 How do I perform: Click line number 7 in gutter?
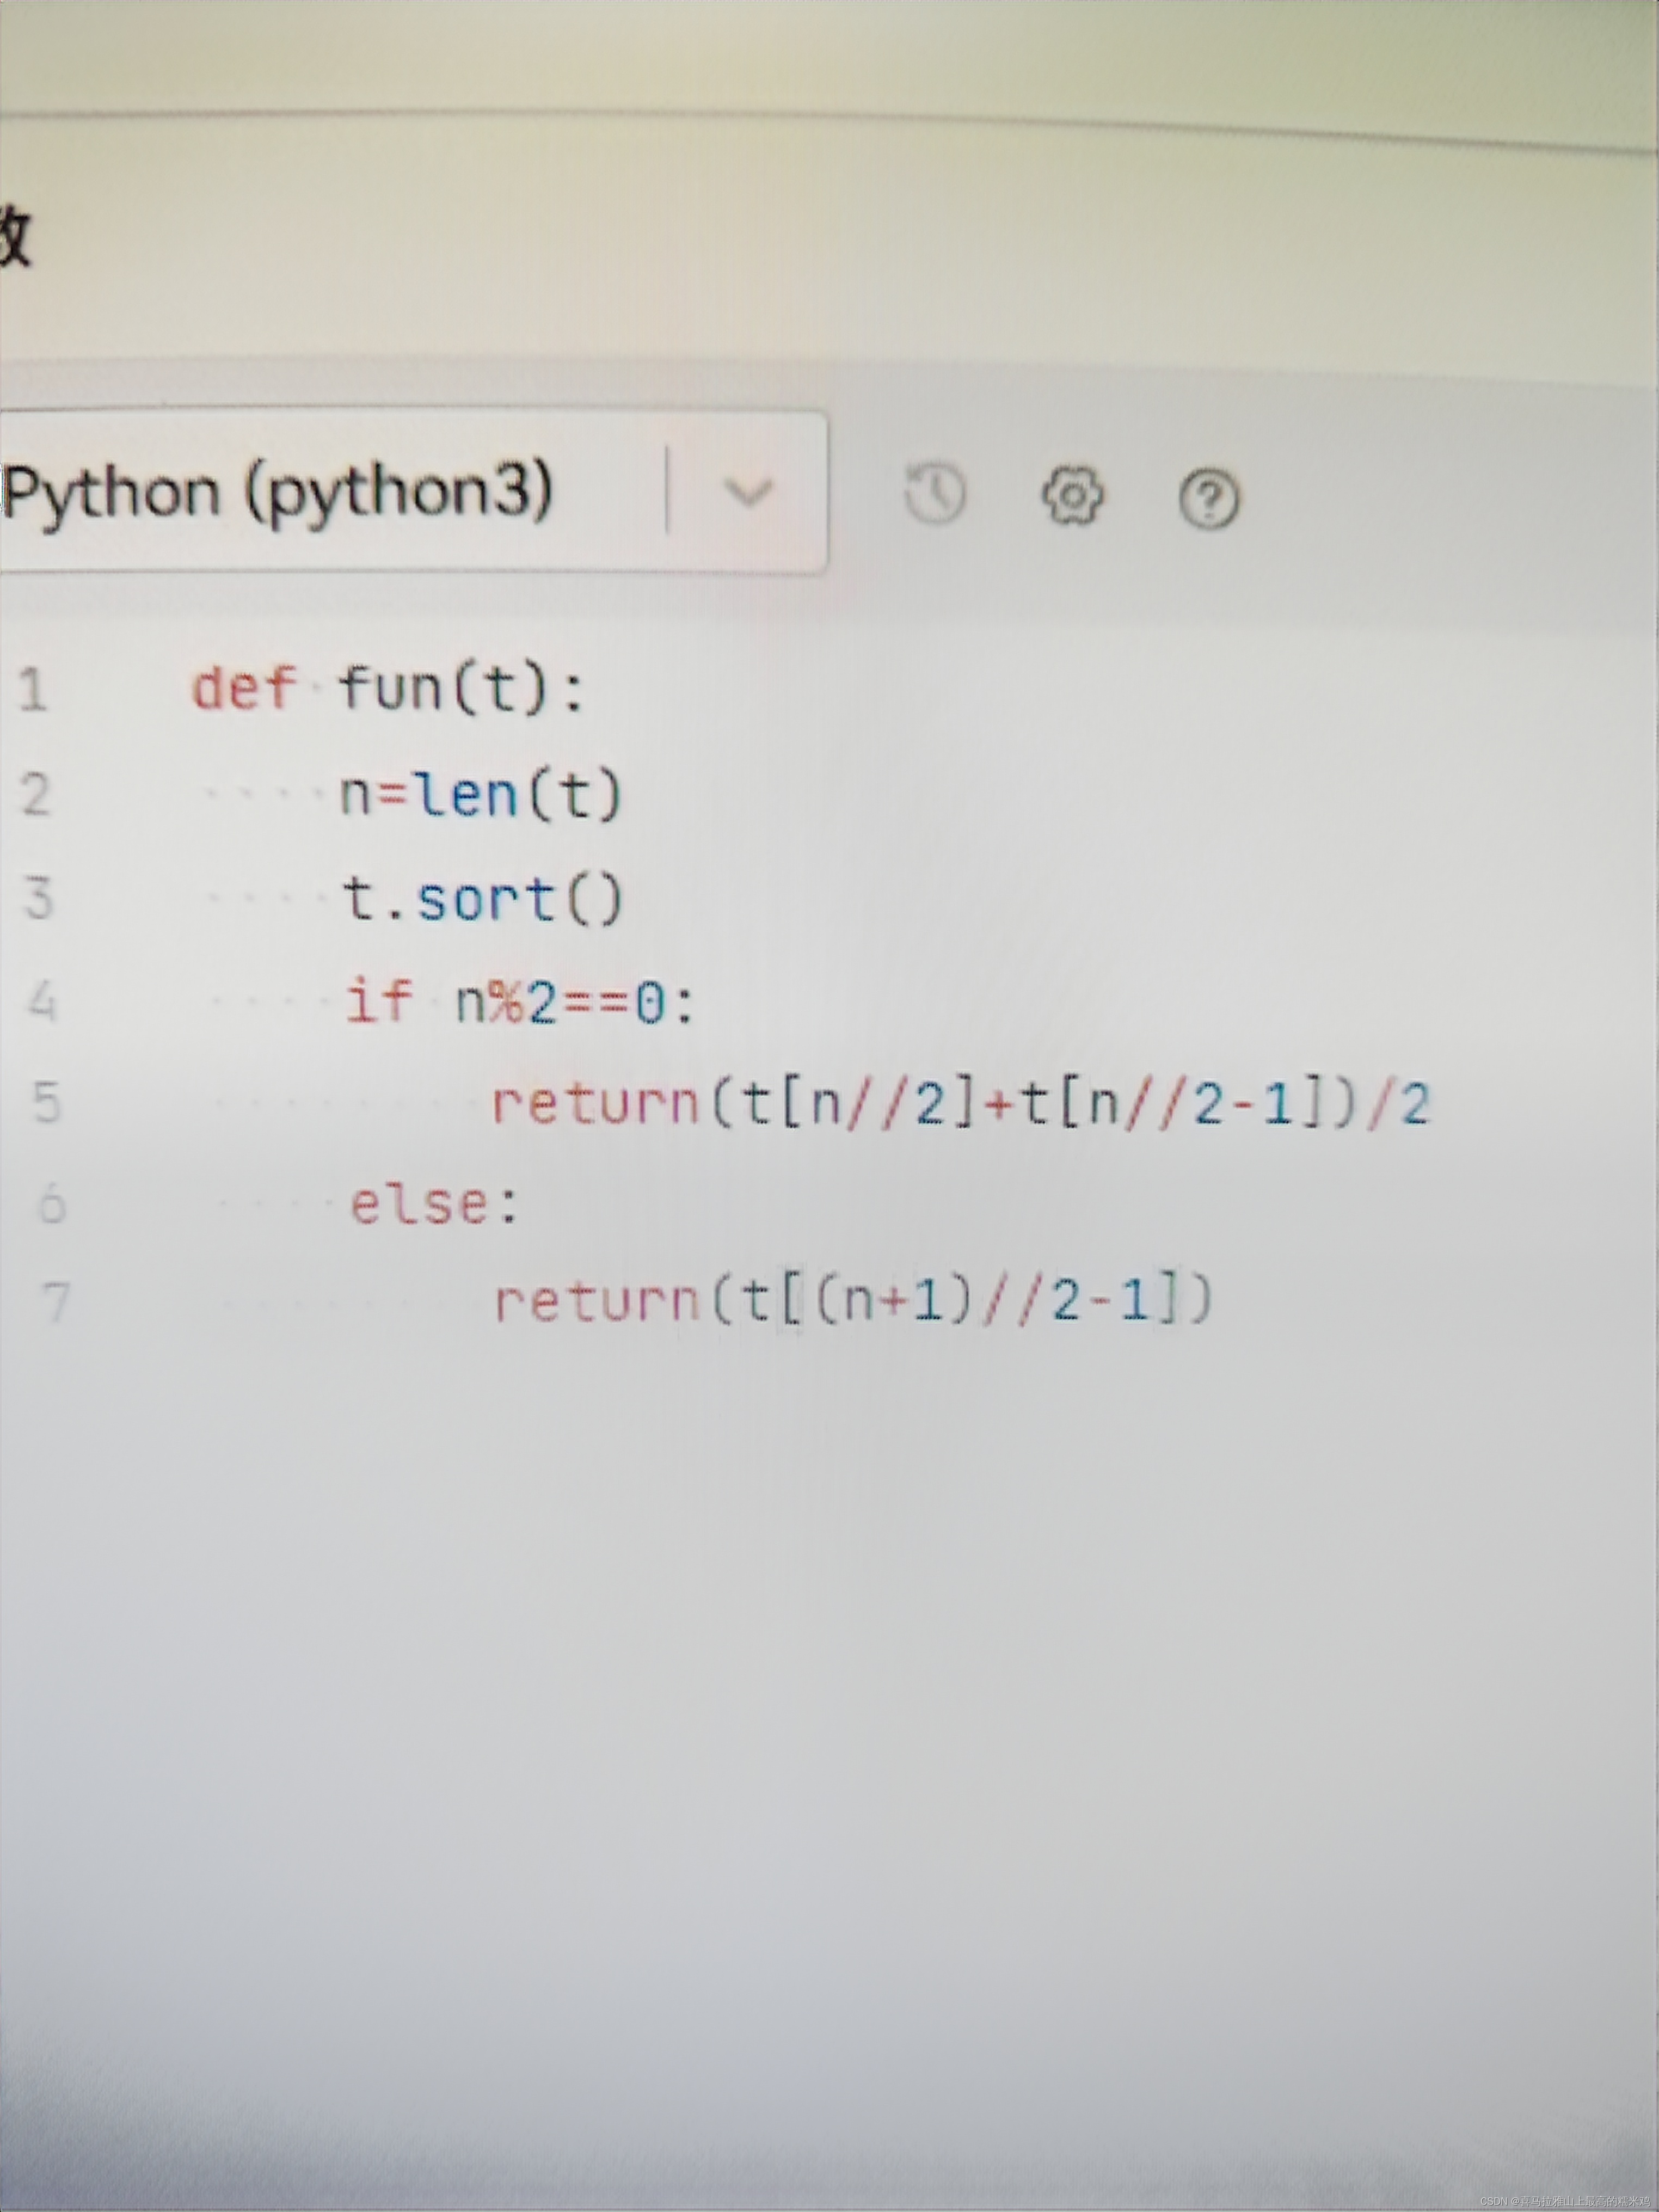(x=56, y=1303)
